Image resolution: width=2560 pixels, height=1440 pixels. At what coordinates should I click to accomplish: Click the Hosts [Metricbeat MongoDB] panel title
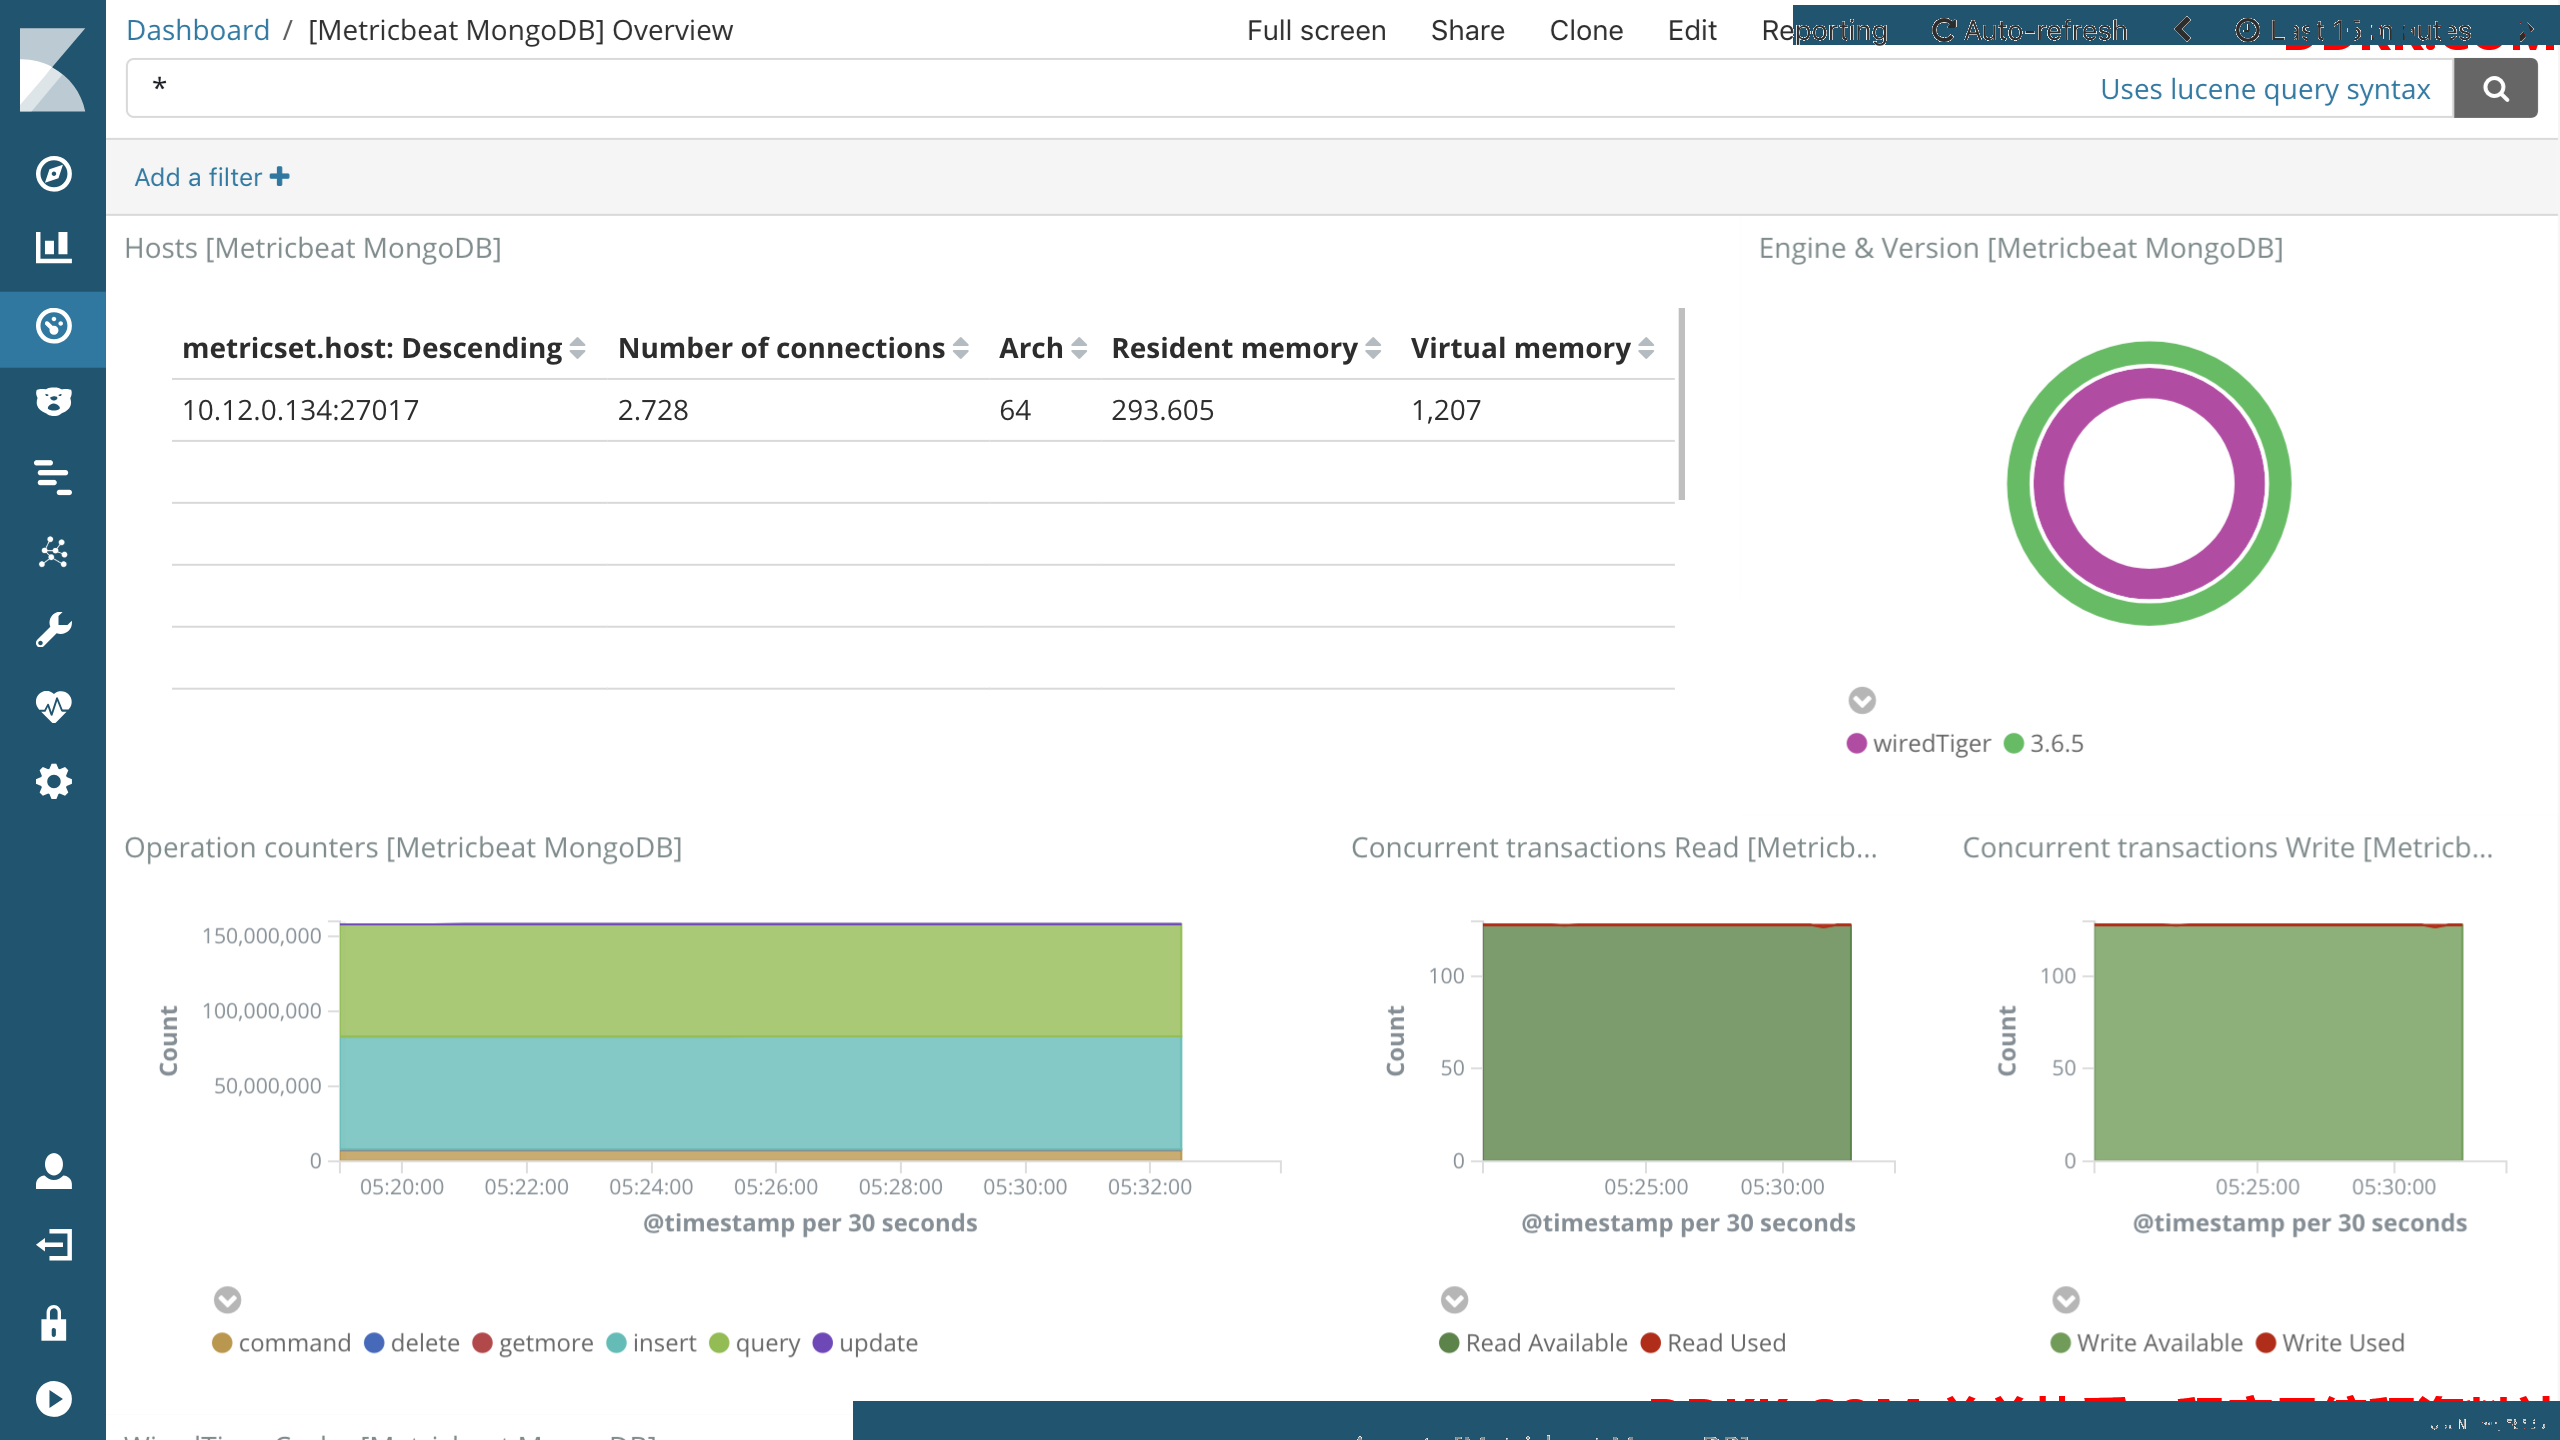tap(313, 248)
